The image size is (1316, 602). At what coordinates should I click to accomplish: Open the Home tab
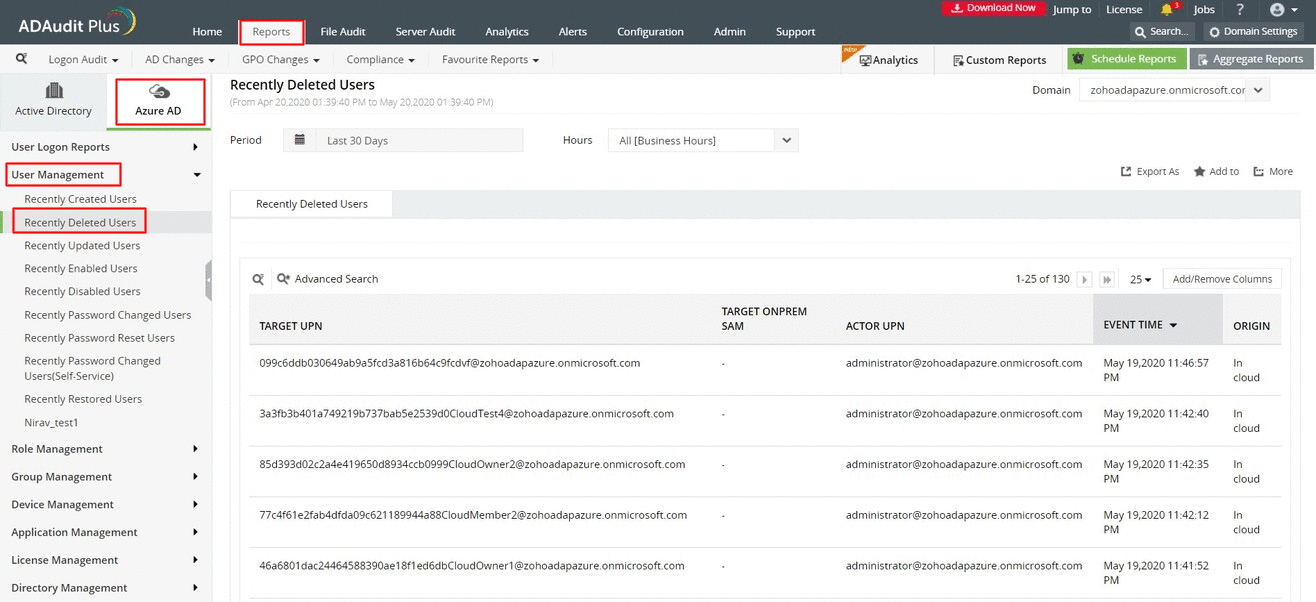click(x=207, y=32)
